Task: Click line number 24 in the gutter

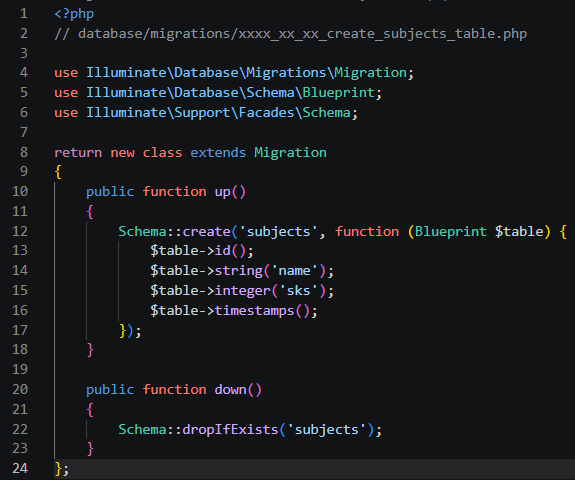Action: point(20,469)
